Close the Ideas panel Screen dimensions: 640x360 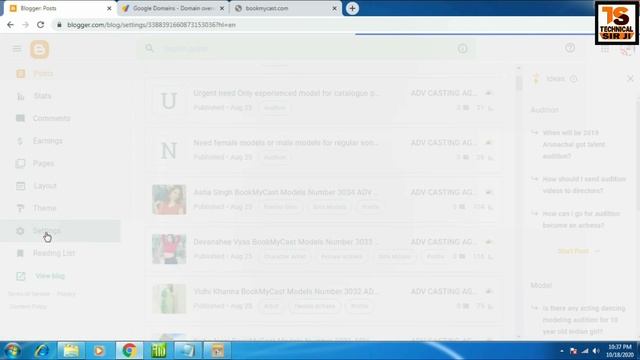(x=630, y=78)
